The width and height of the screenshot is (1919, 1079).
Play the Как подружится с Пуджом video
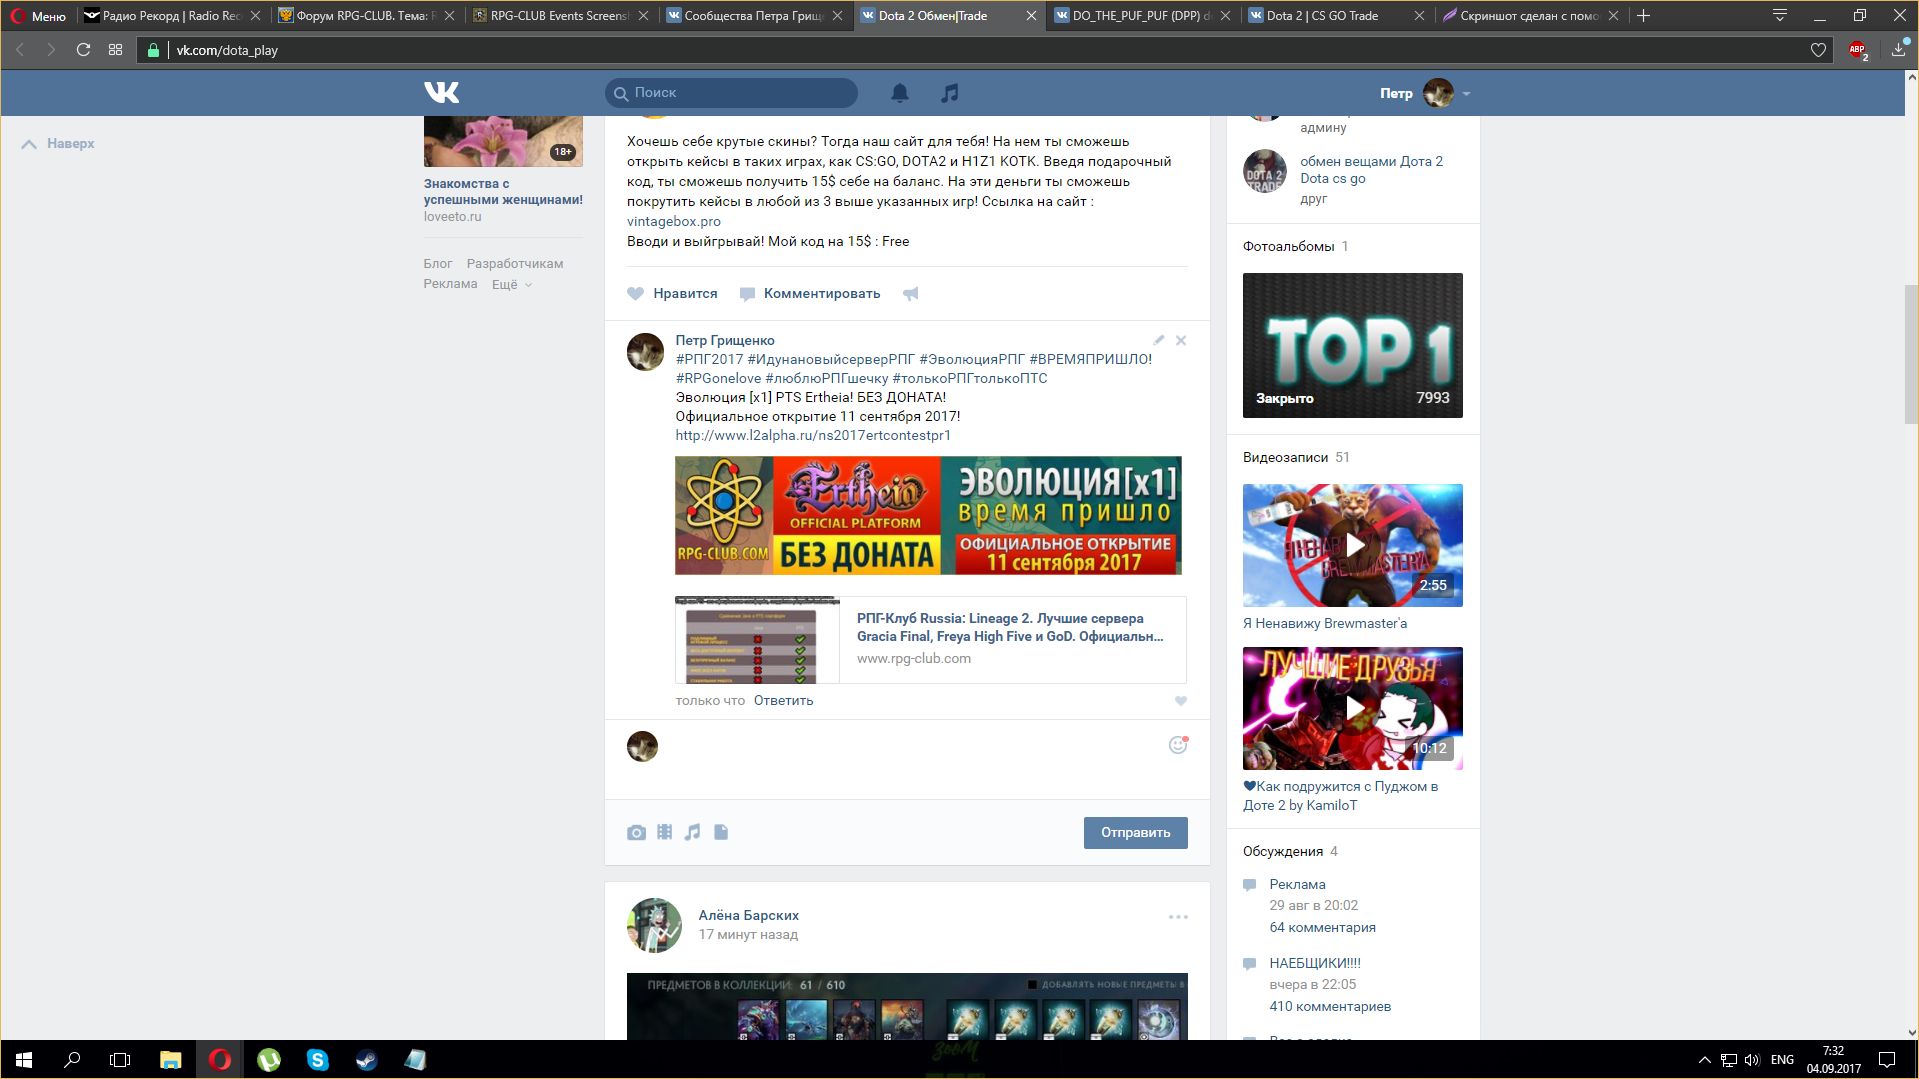point(1352,708)
